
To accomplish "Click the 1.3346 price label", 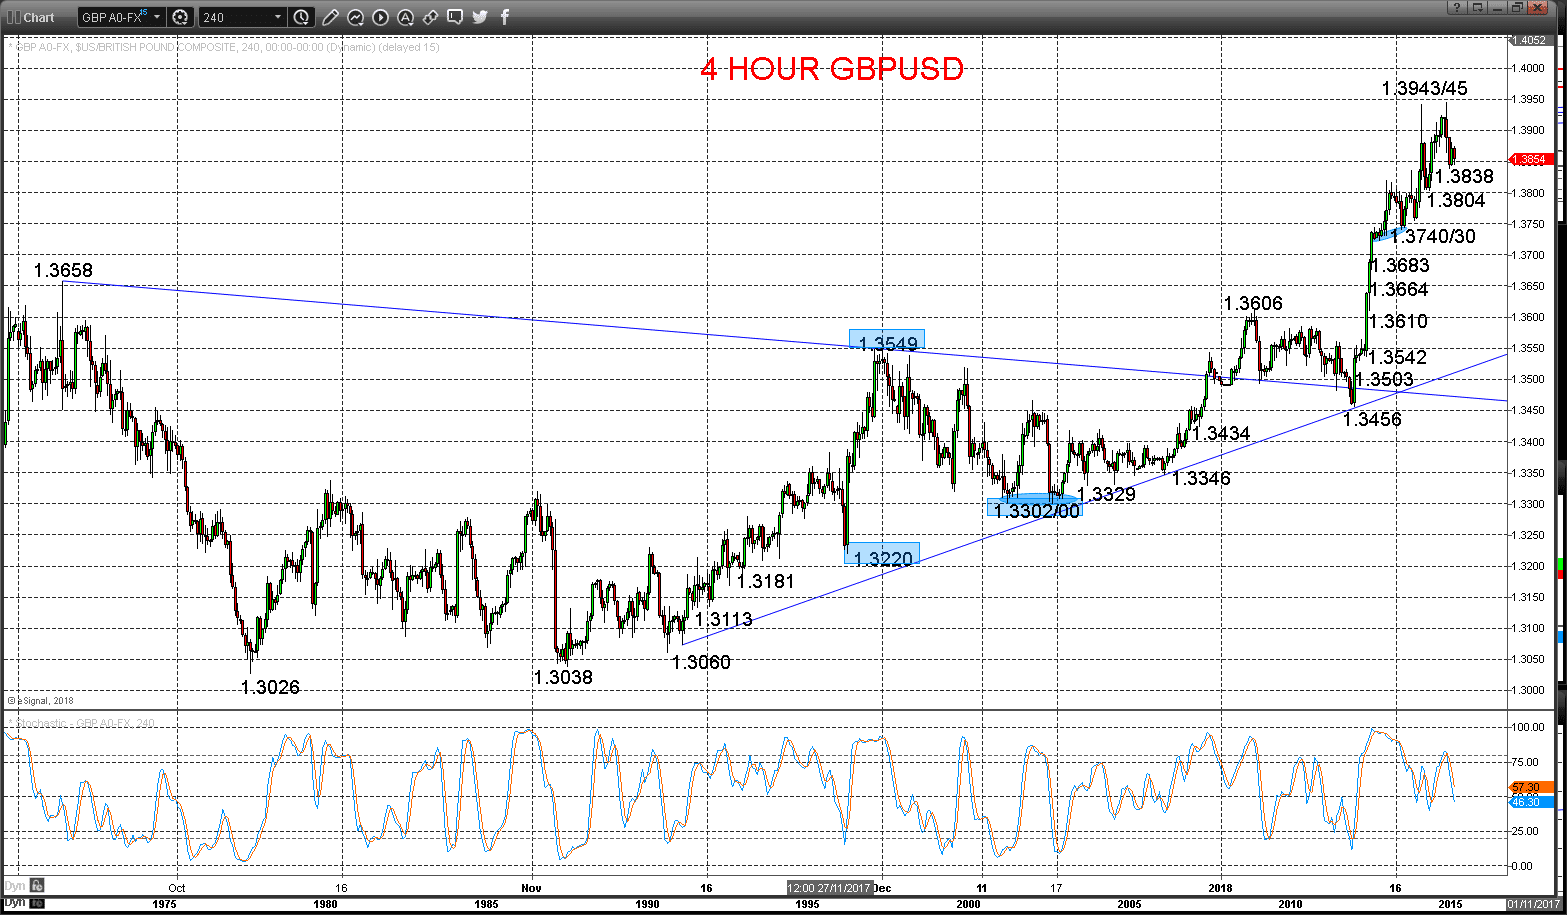I will click(1201, 478).
